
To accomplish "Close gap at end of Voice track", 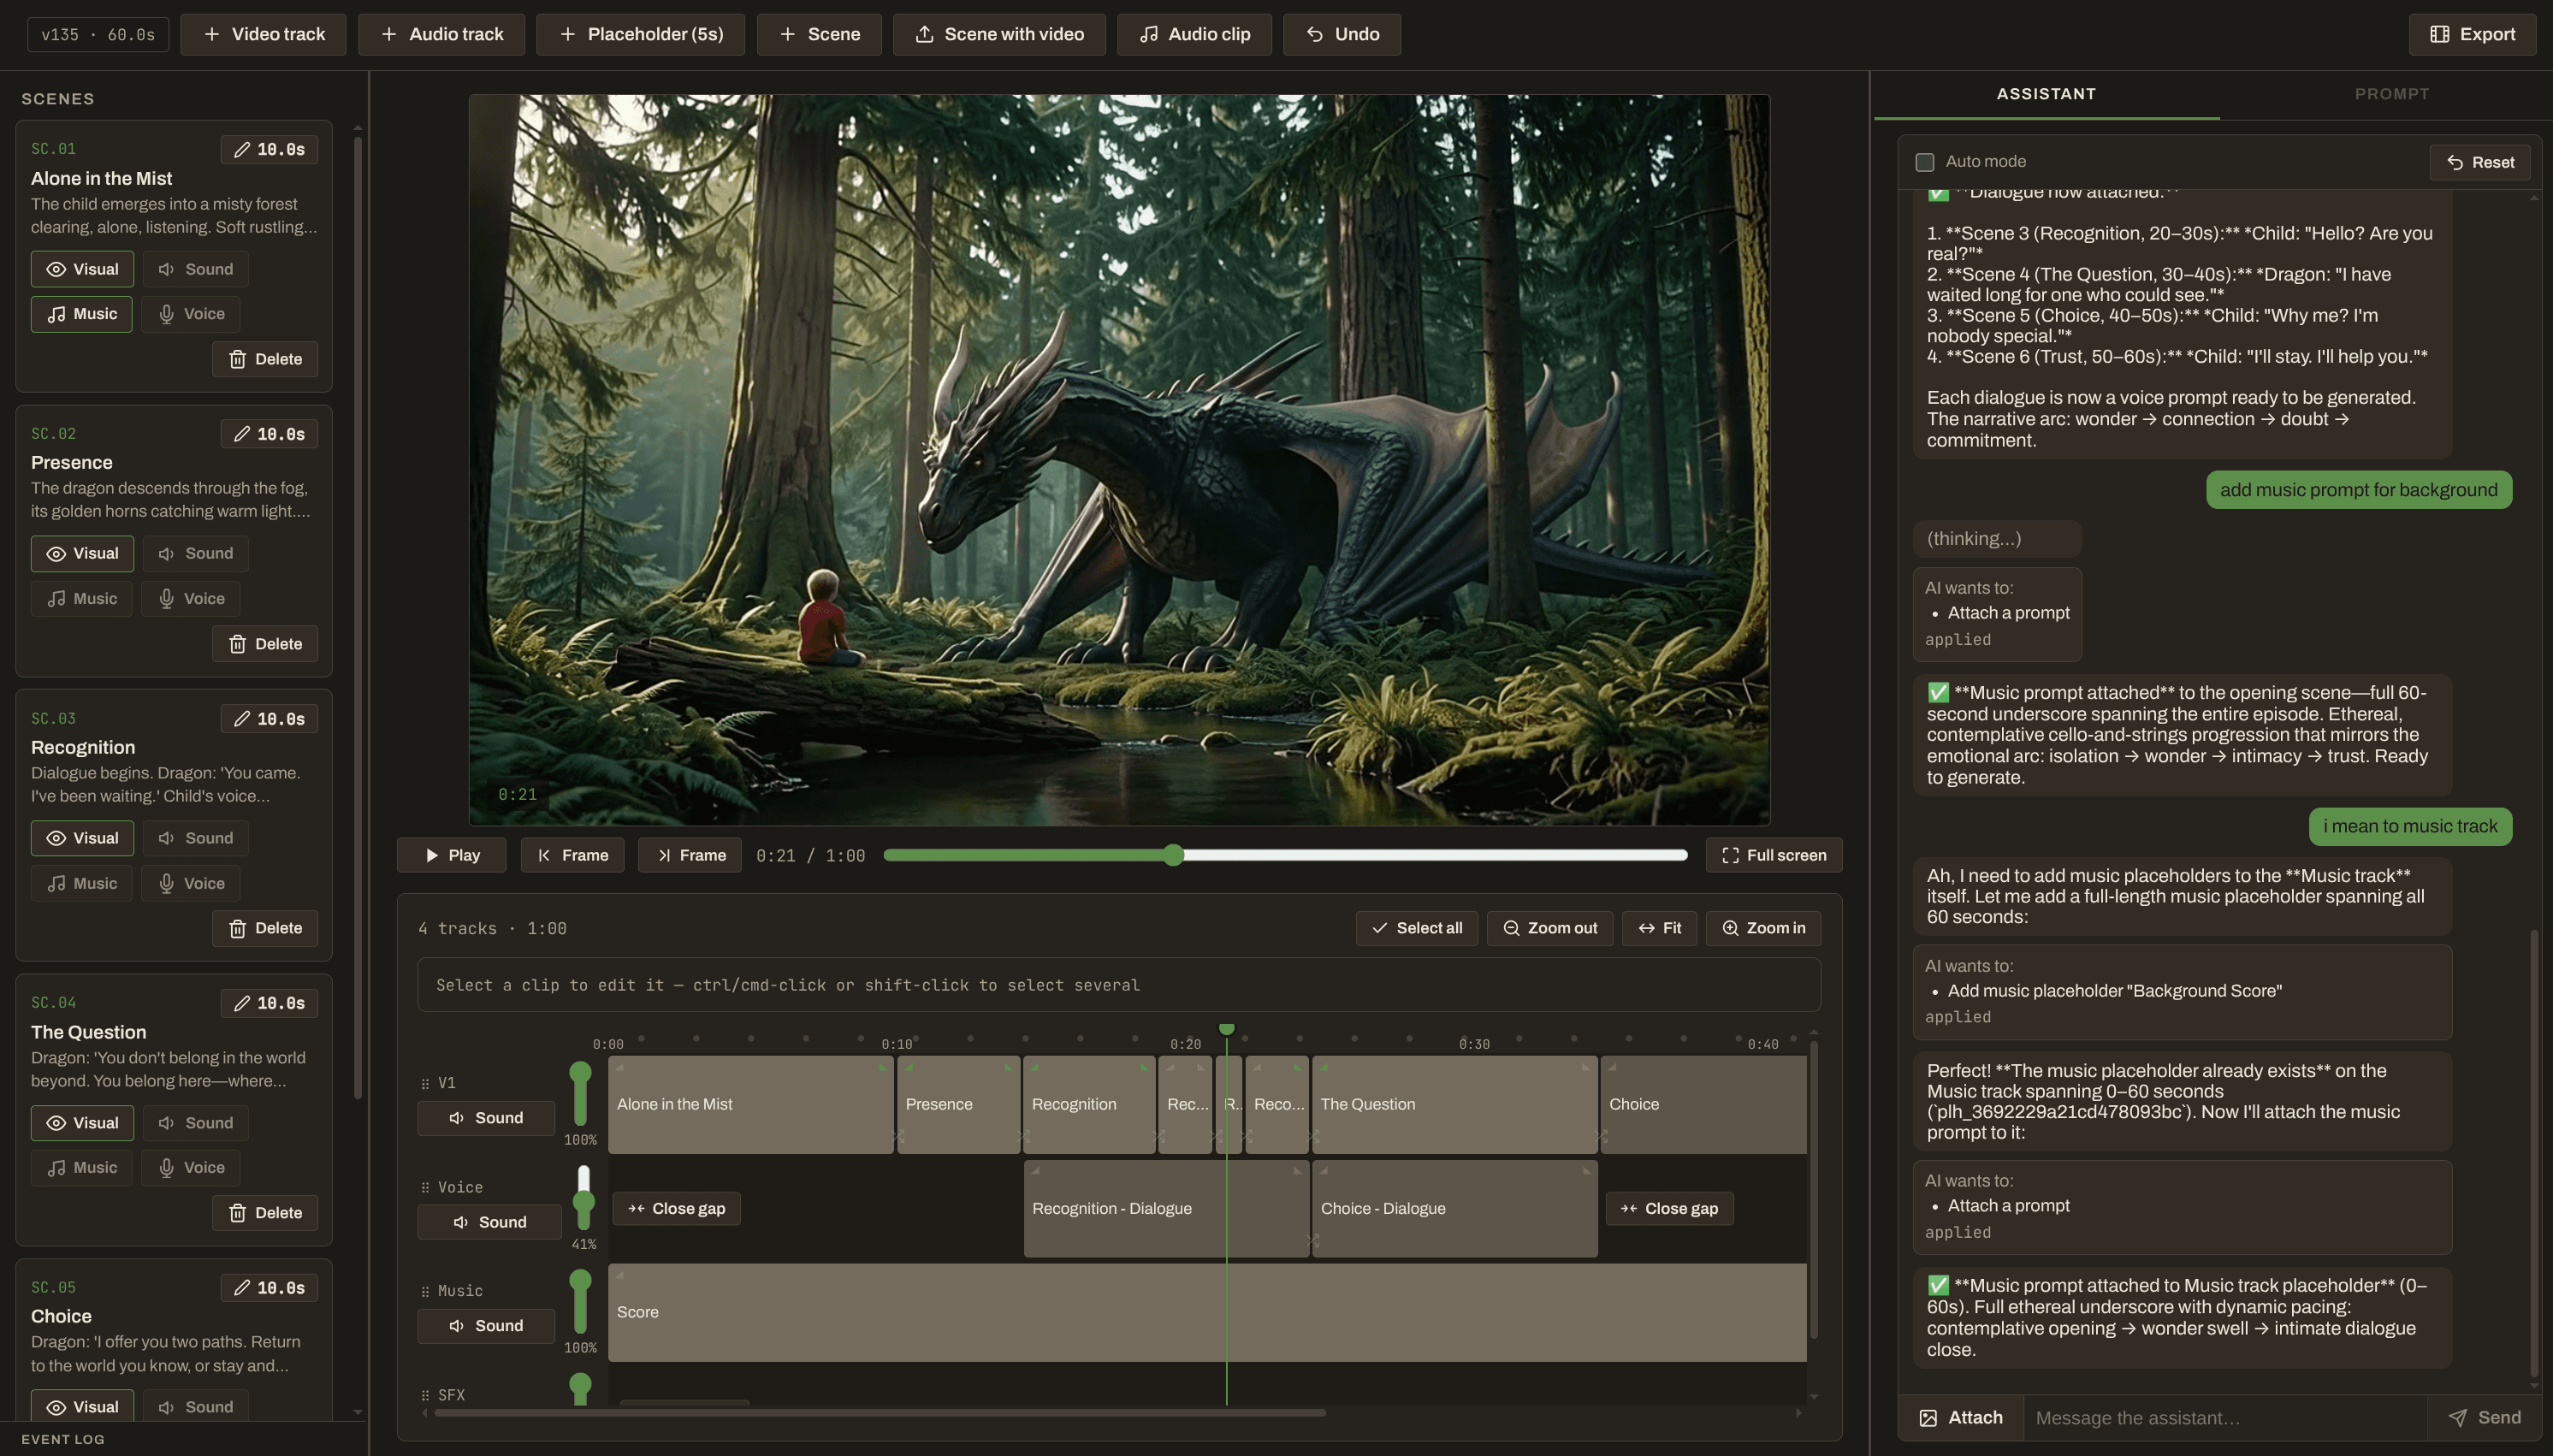I will point(1670,1208).
